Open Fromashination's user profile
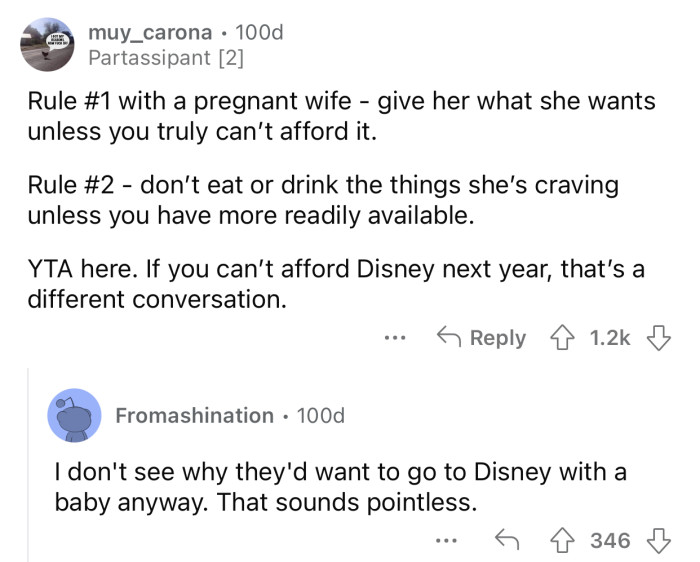 [194, 414]
